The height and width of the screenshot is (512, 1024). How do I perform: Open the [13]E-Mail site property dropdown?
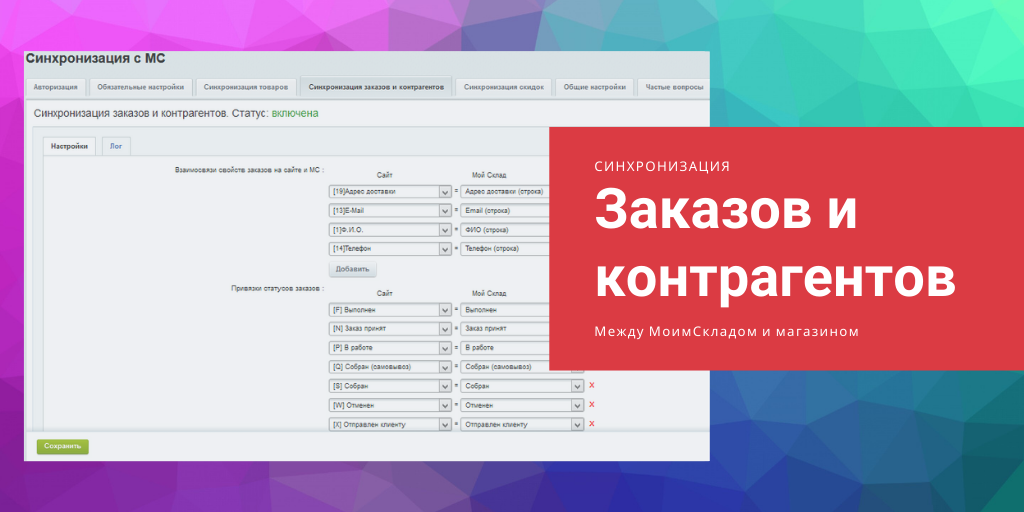click(x=390, y=210)
